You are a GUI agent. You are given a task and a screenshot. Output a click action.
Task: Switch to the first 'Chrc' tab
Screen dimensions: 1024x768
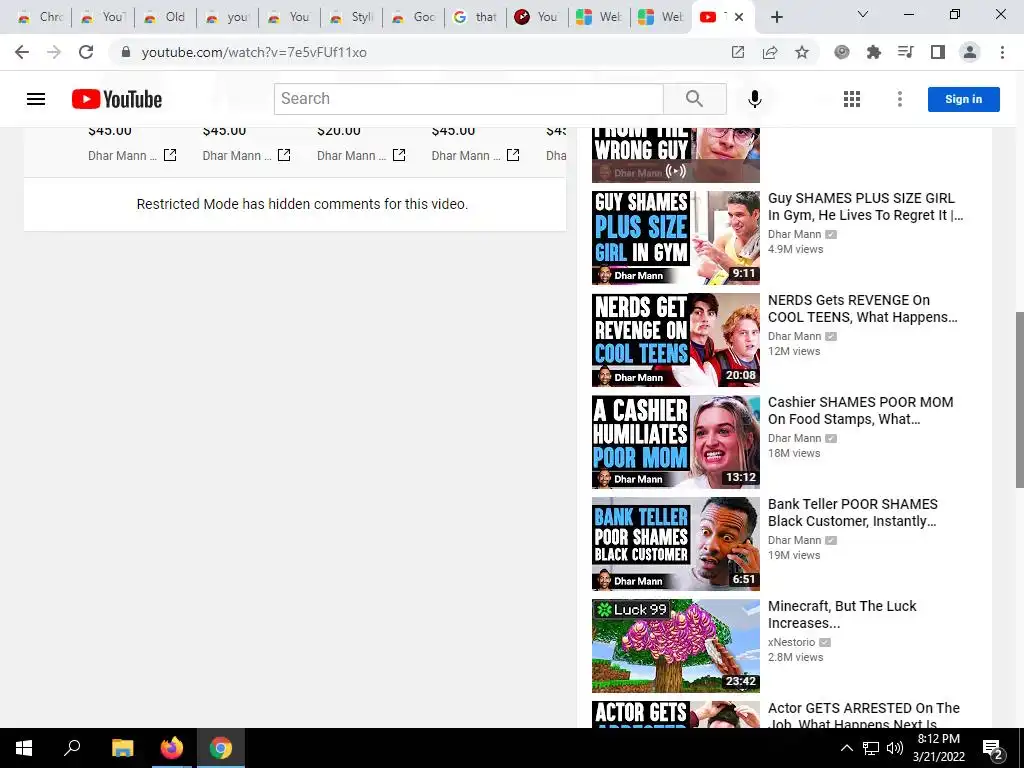coord(40,17)
